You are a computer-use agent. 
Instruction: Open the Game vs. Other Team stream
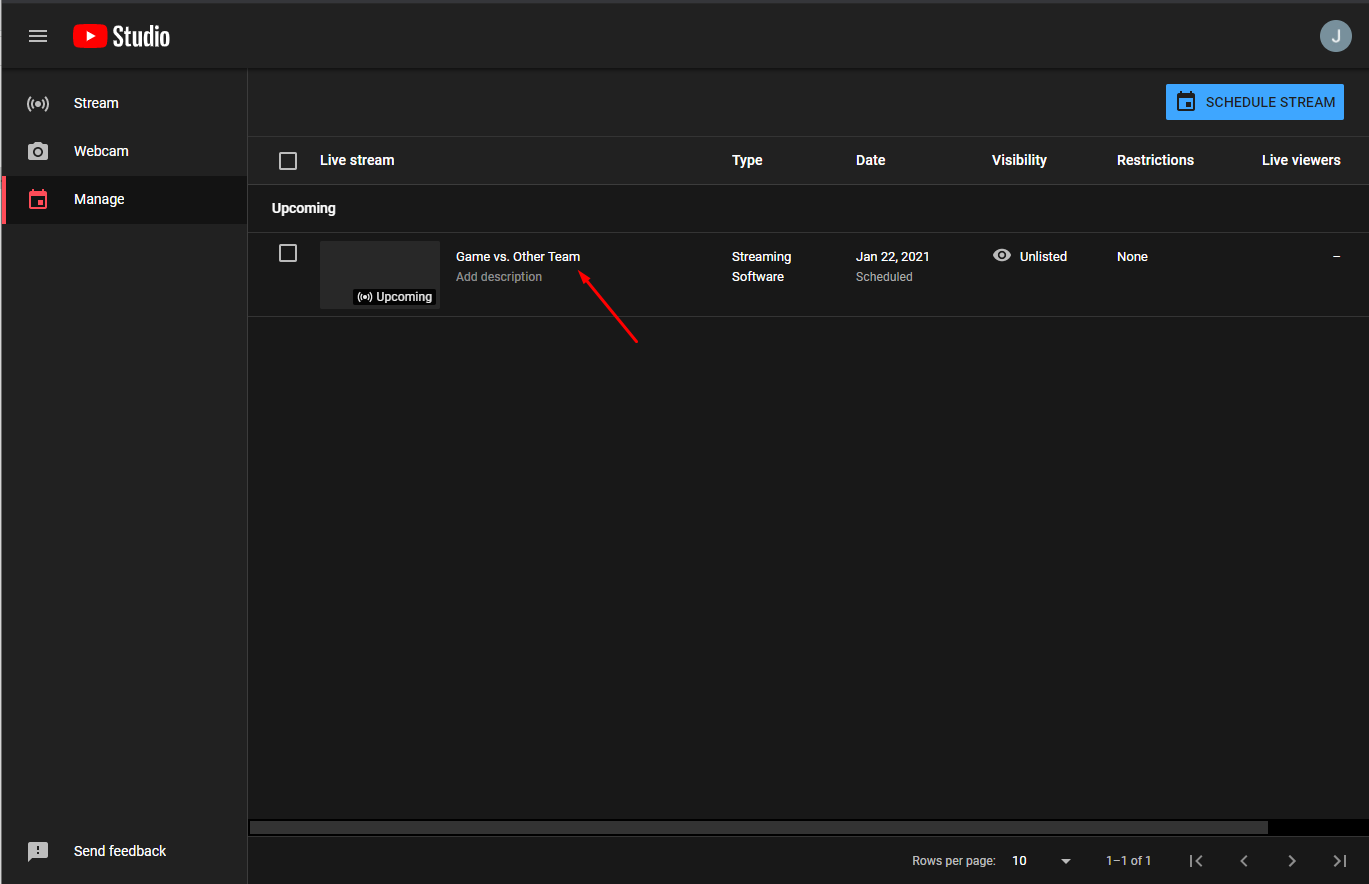[517, 257]
